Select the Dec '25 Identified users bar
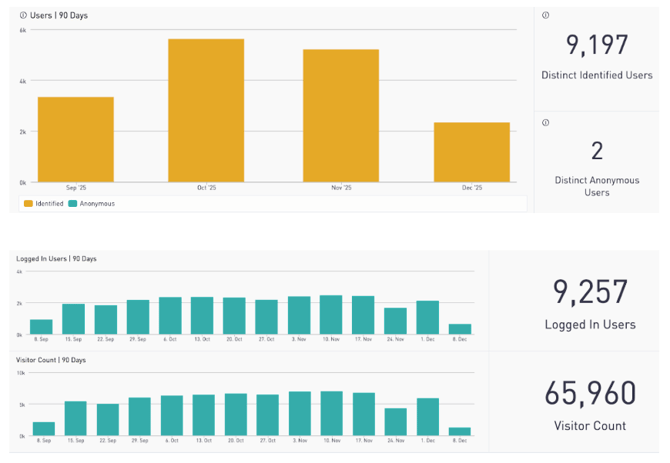This screenshot has height=463, width=670. click(472, 152)
